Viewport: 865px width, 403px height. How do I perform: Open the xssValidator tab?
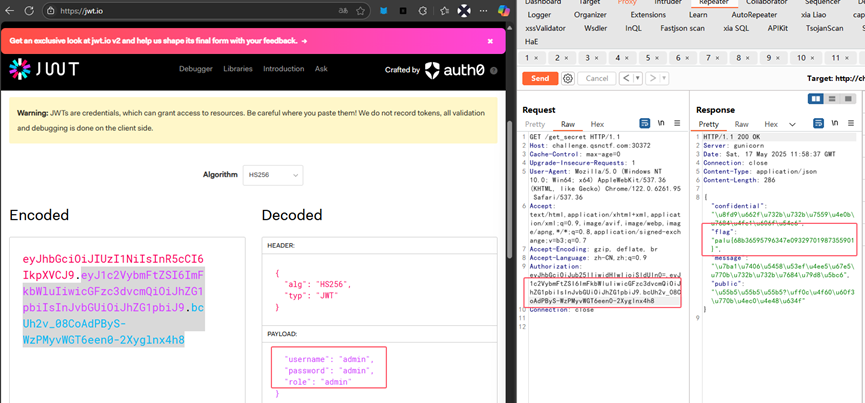tap(546, 28)
